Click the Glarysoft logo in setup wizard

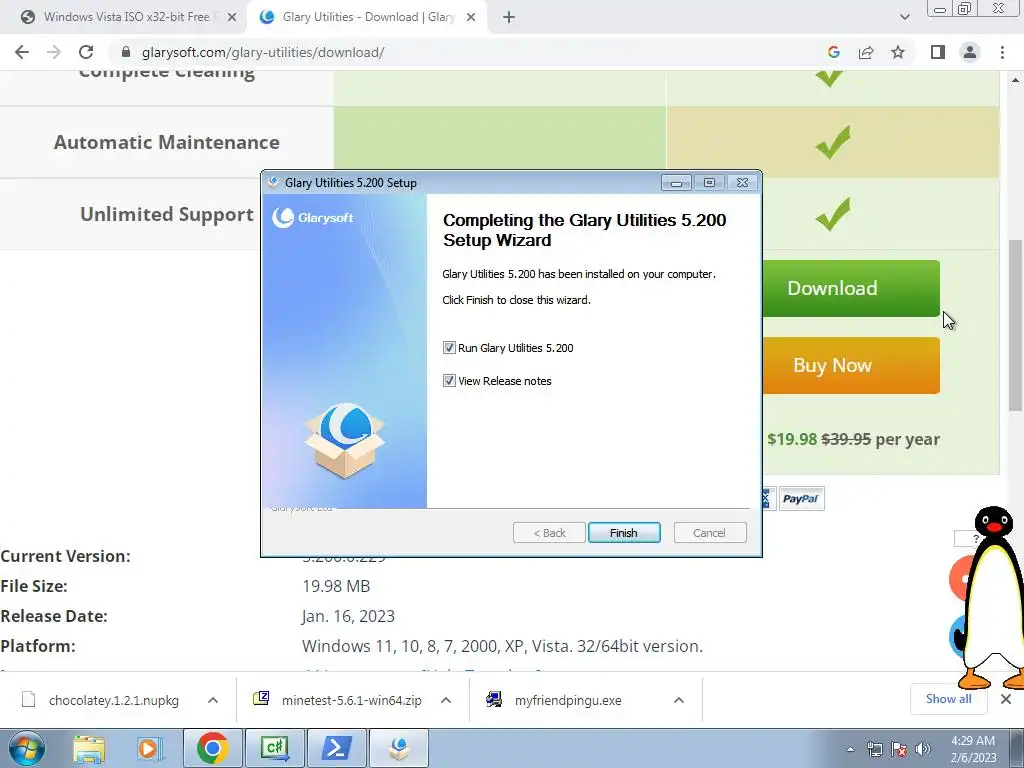point(313,217)
